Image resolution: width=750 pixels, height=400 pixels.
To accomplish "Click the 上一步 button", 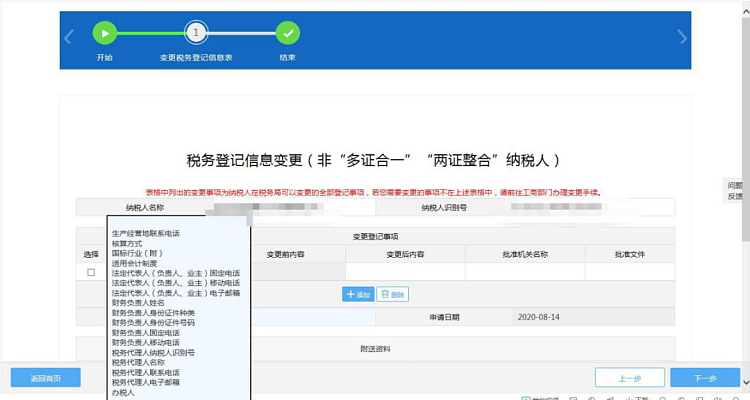I will (x=629, y=378).
